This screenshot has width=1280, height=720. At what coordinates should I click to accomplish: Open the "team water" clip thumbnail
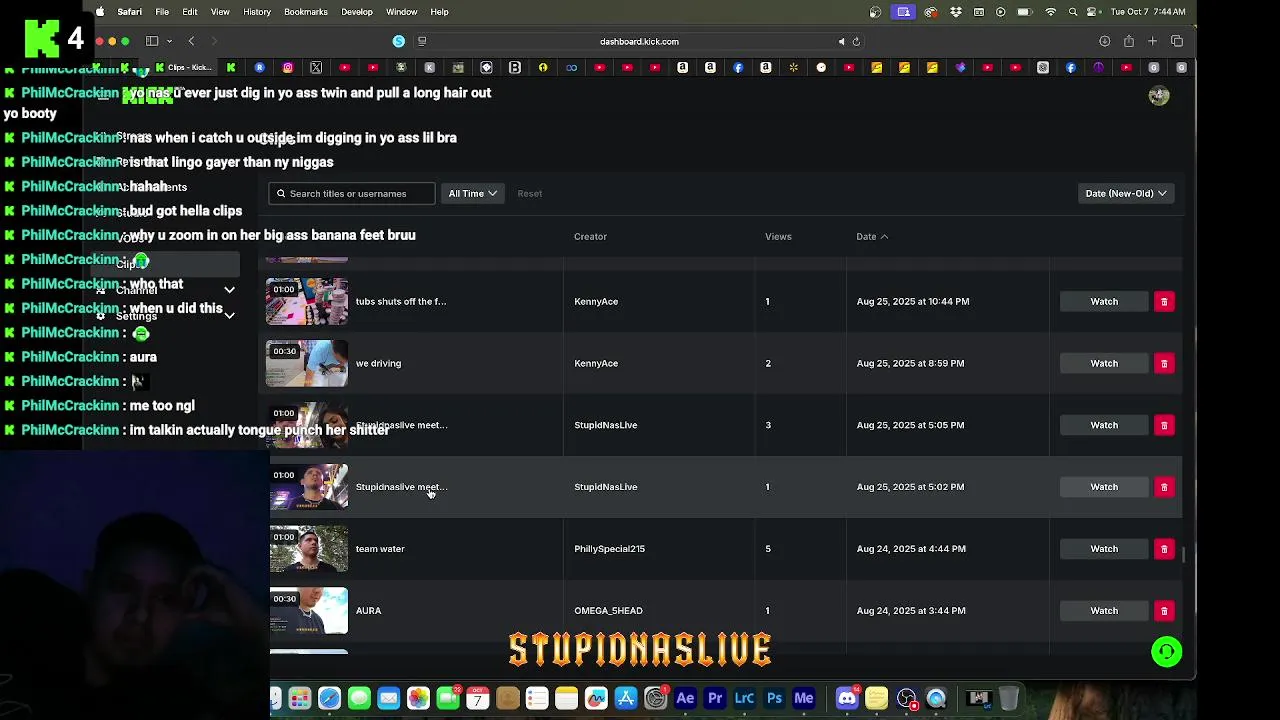point(309,549)
